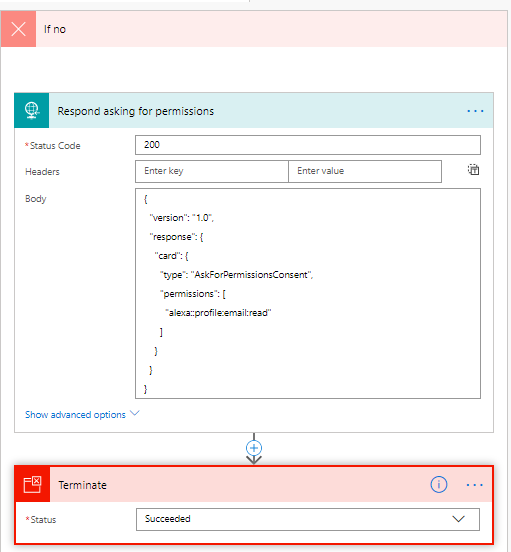Click the header switch-to-text-mode icon
This screenshot has height=552, width=511.
click(x=473, y=170)
